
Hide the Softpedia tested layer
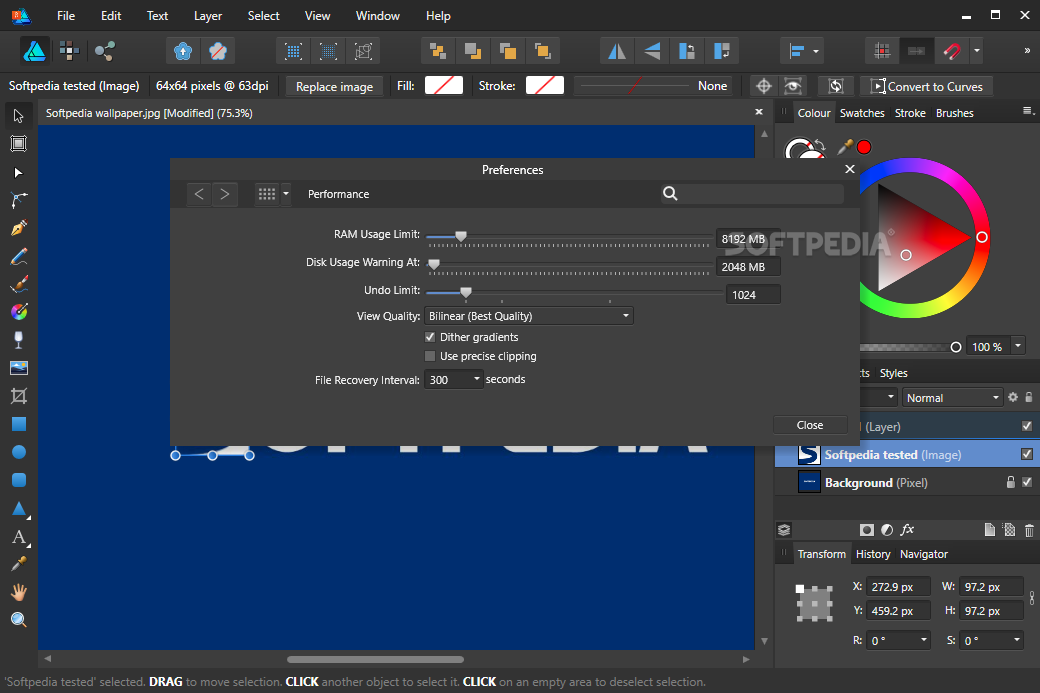point(1027,454)
